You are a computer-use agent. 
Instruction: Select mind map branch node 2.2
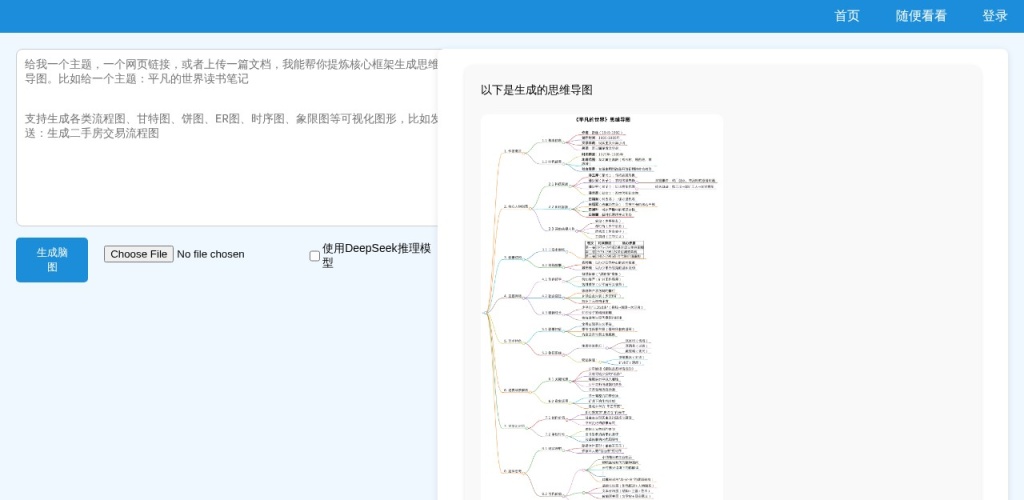point(558,207)
